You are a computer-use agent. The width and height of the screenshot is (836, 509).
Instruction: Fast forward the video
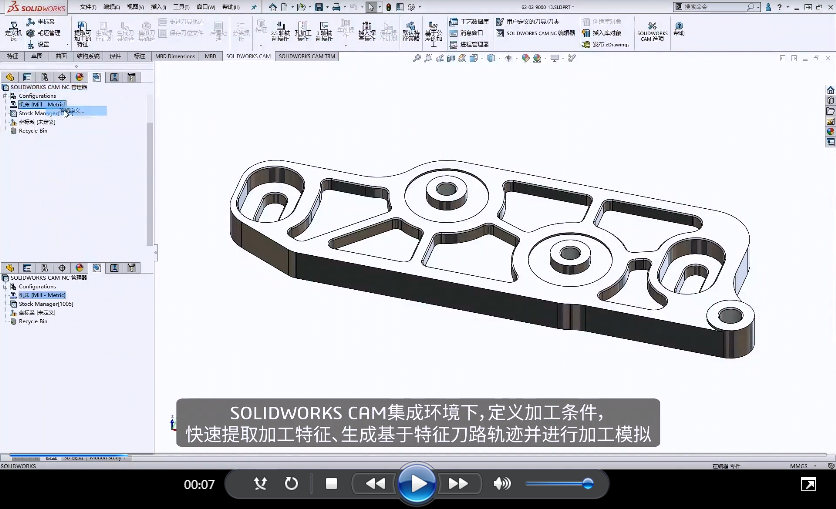[x=459, y=483]
